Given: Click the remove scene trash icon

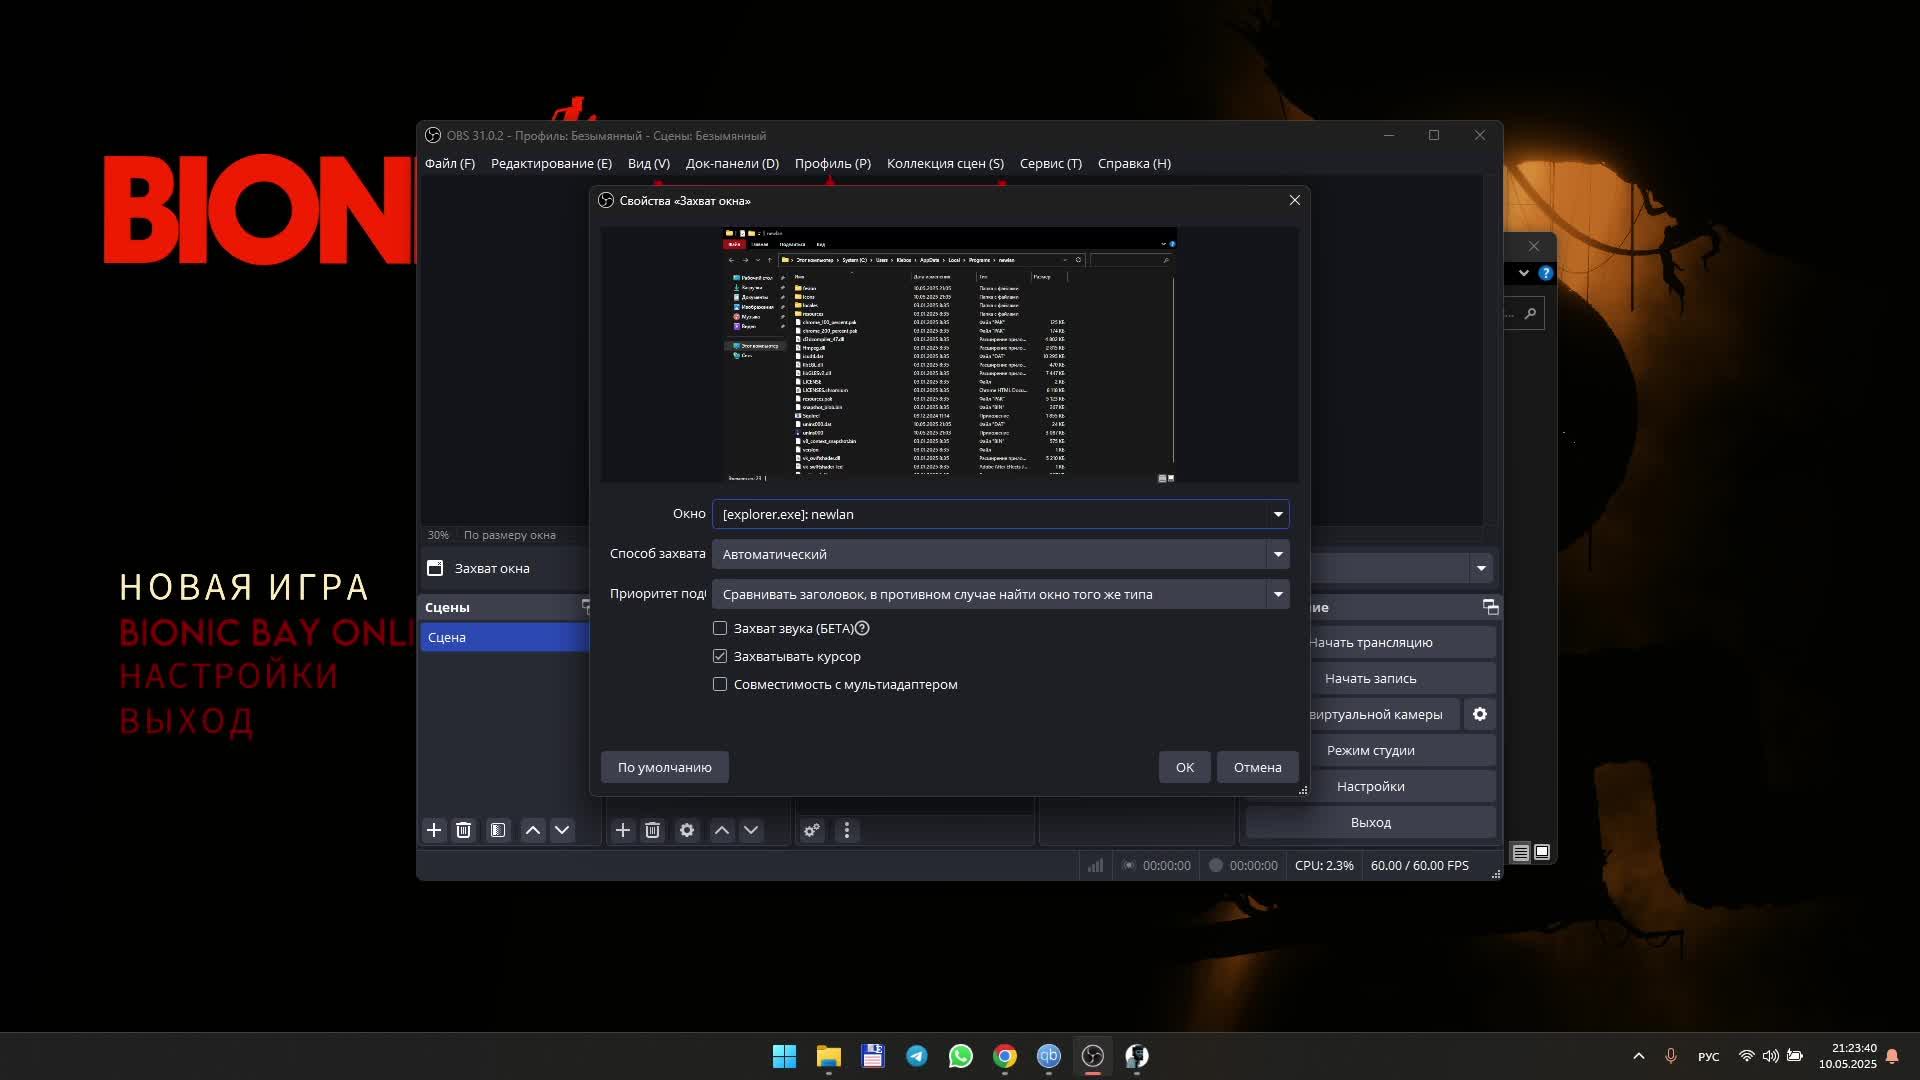Looking at the screenshot, I should point(463,830).
